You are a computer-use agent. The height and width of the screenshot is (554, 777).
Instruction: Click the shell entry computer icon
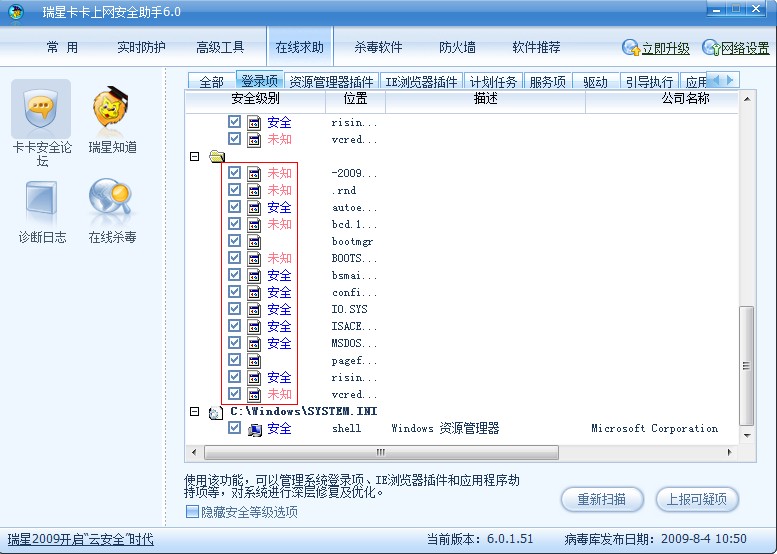255,429
